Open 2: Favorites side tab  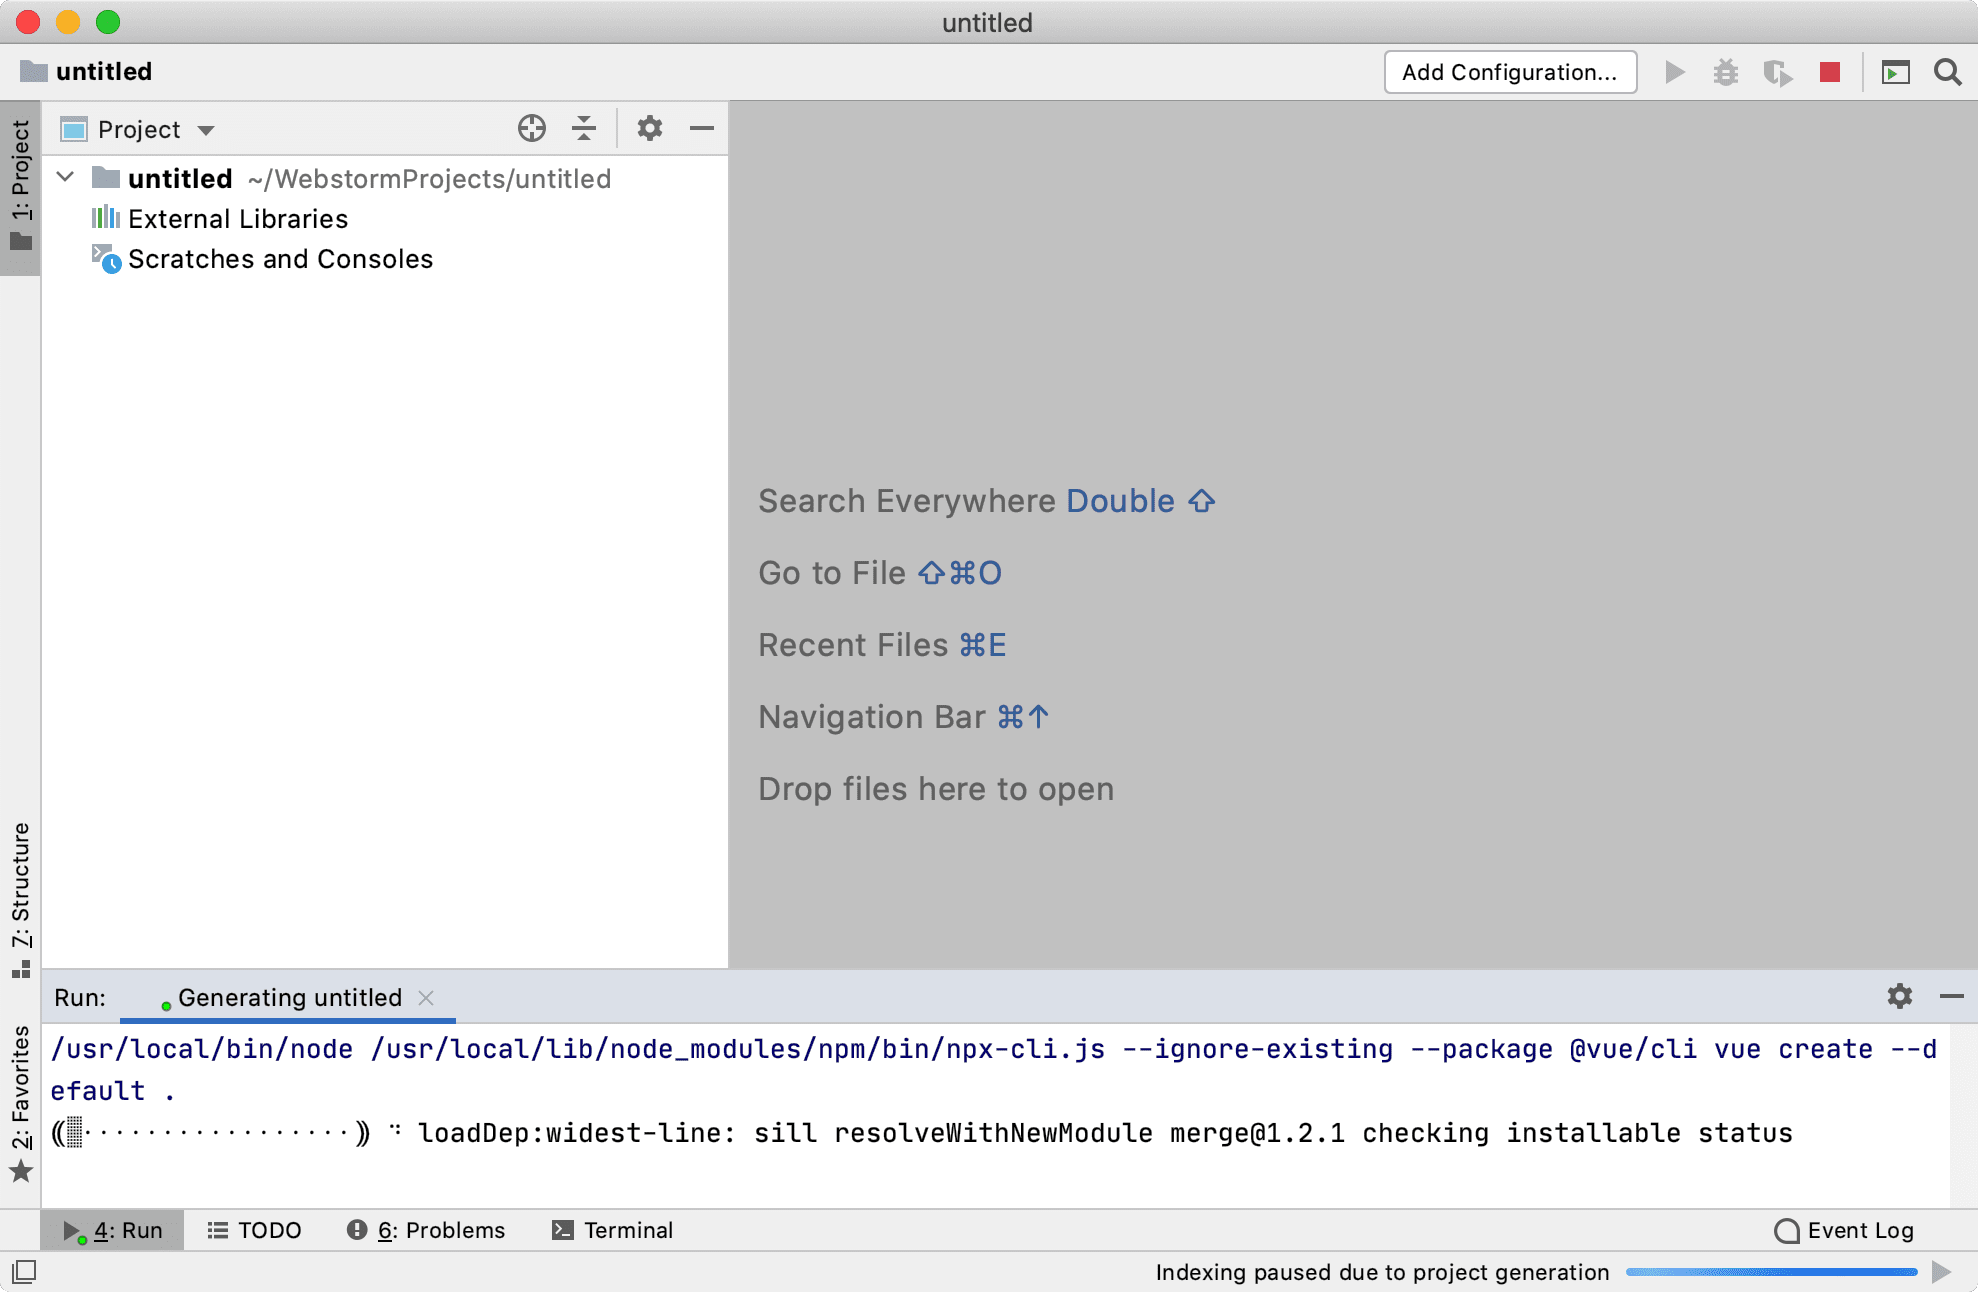[x=20, y=1103]
